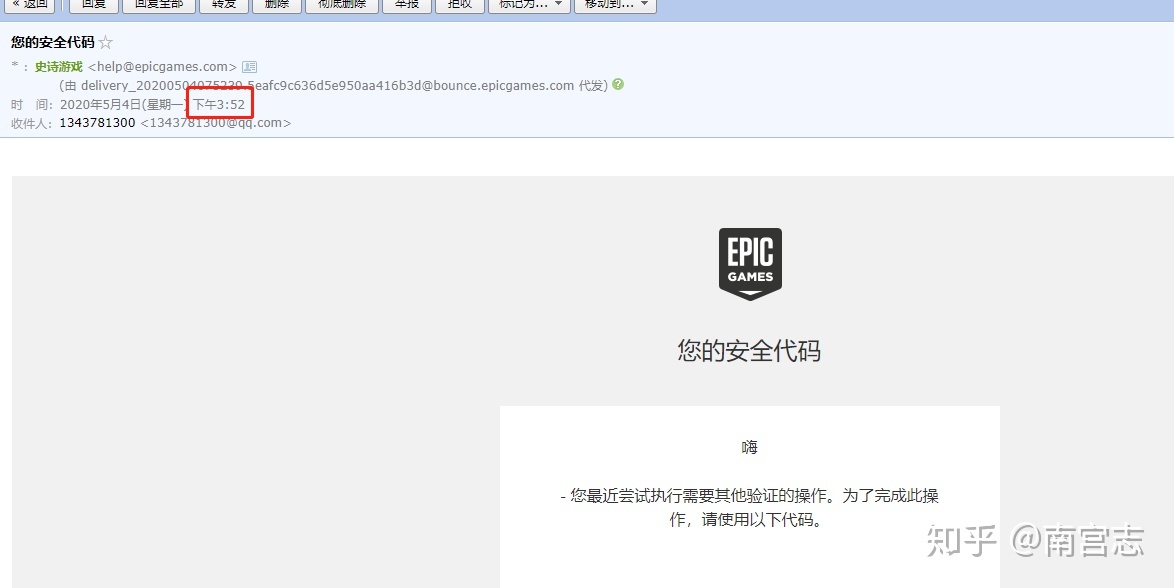Open the 移动到 dropdown
The width and height of the screenshot is (1174, 588).
(615, 4)
